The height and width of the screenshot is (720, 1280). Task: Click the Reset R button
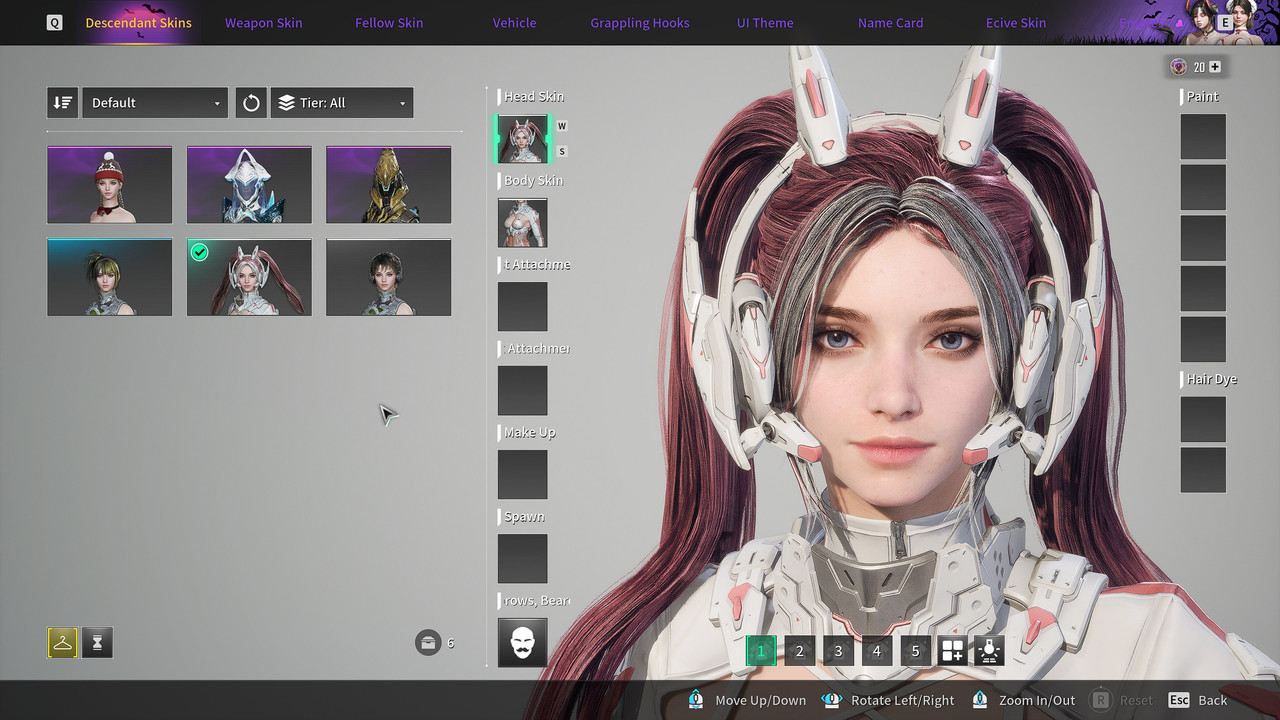[x=1121, y=700]
